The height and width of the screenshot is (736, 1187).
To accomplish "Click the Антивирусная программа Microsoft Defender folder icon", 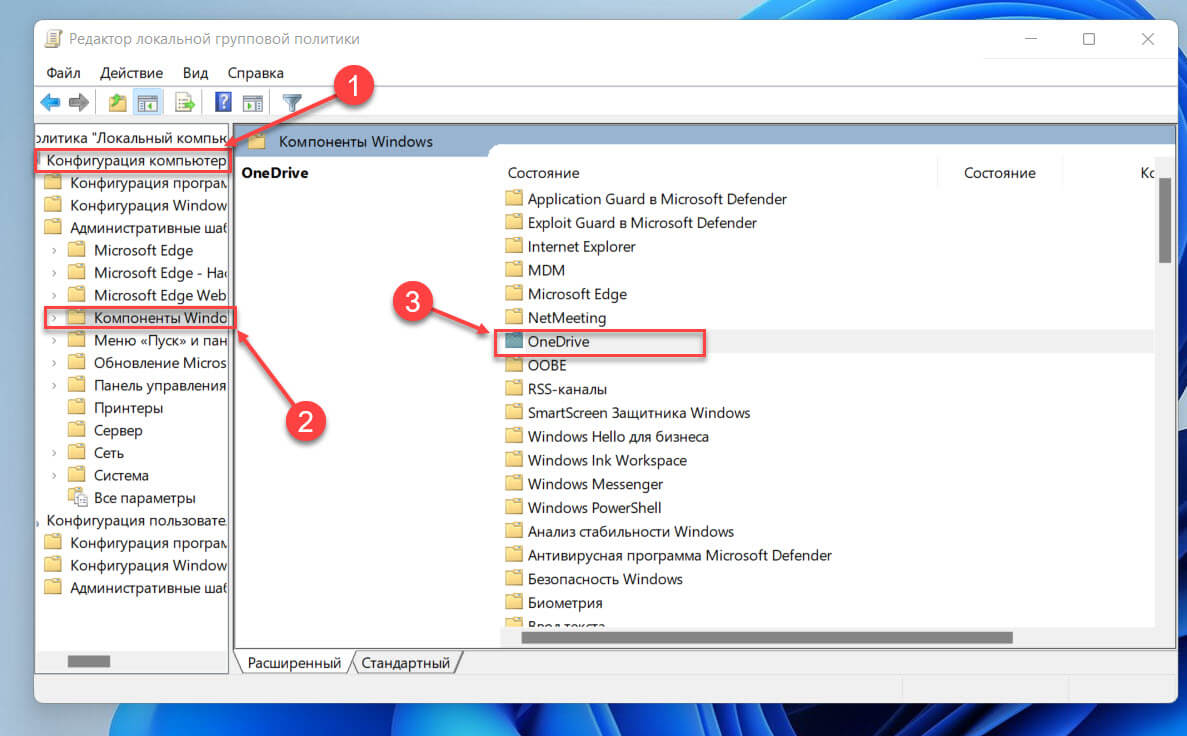I will 514,554.
